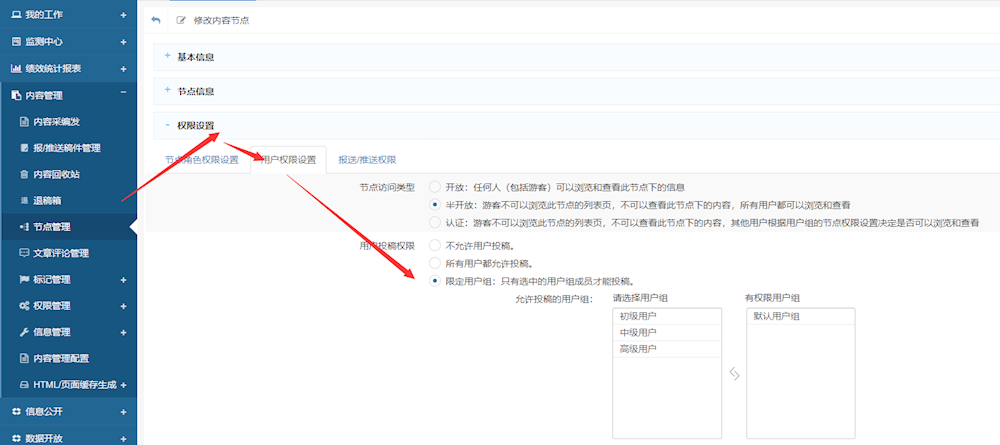Open 报/推送稿件管理 in the sidebar

(x=69, y=148)
